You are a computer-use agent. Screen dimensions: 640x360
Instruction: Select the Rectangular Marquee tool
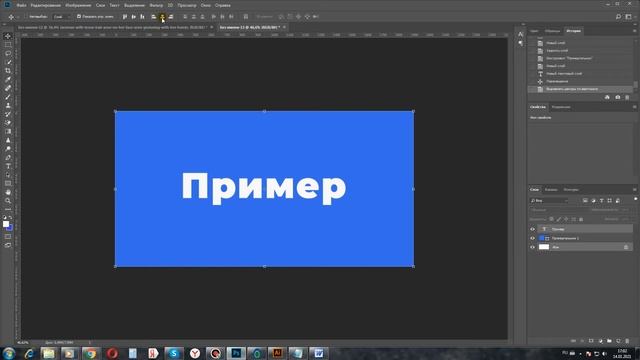(x=8, y=44)
